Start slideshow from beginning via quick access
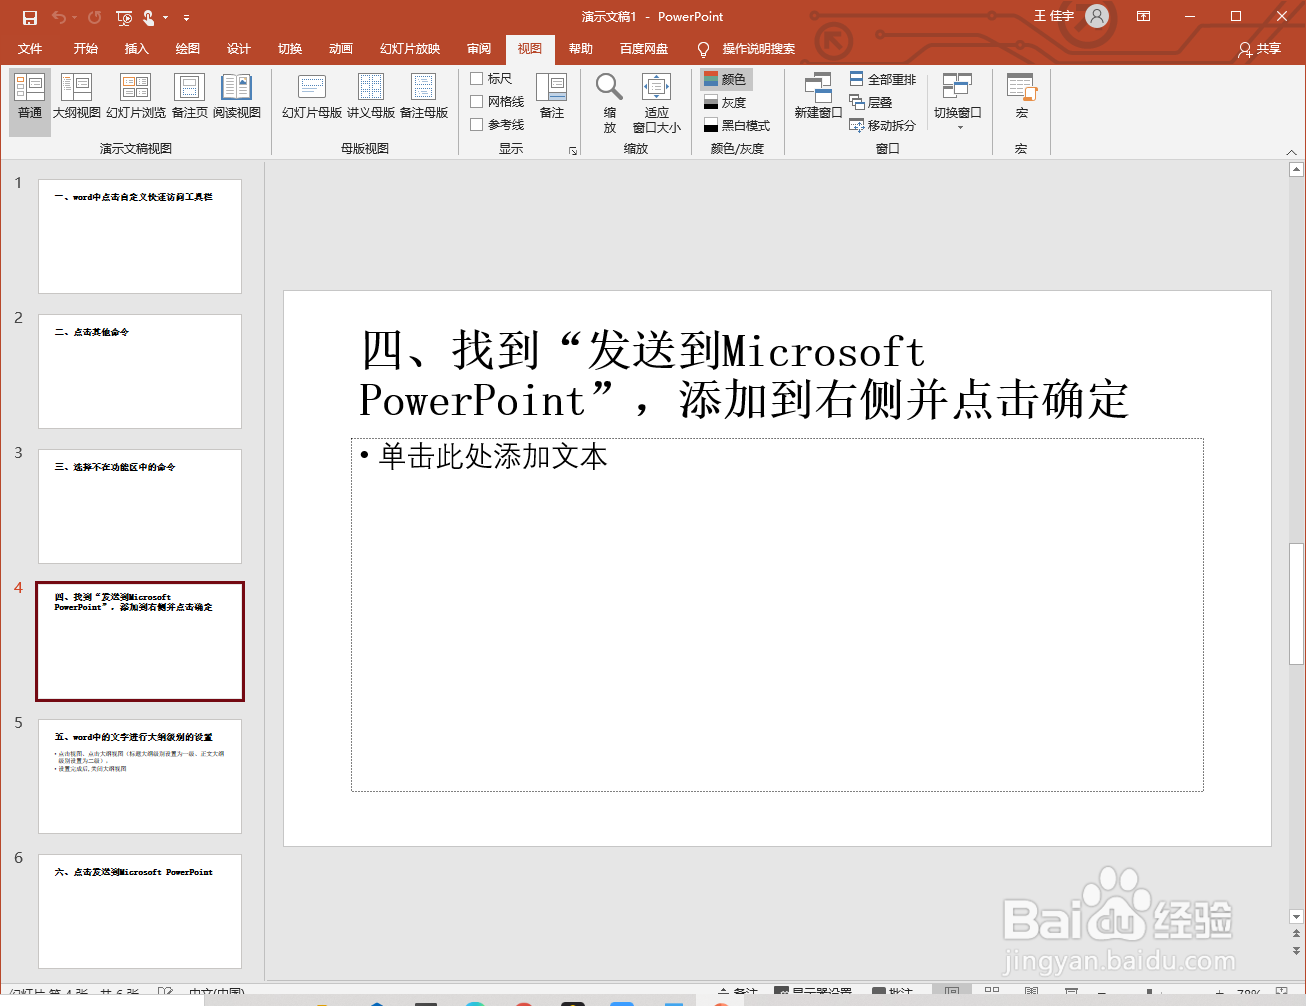This screenshot has height=1006, width=1306. click(x=124, y=17)
